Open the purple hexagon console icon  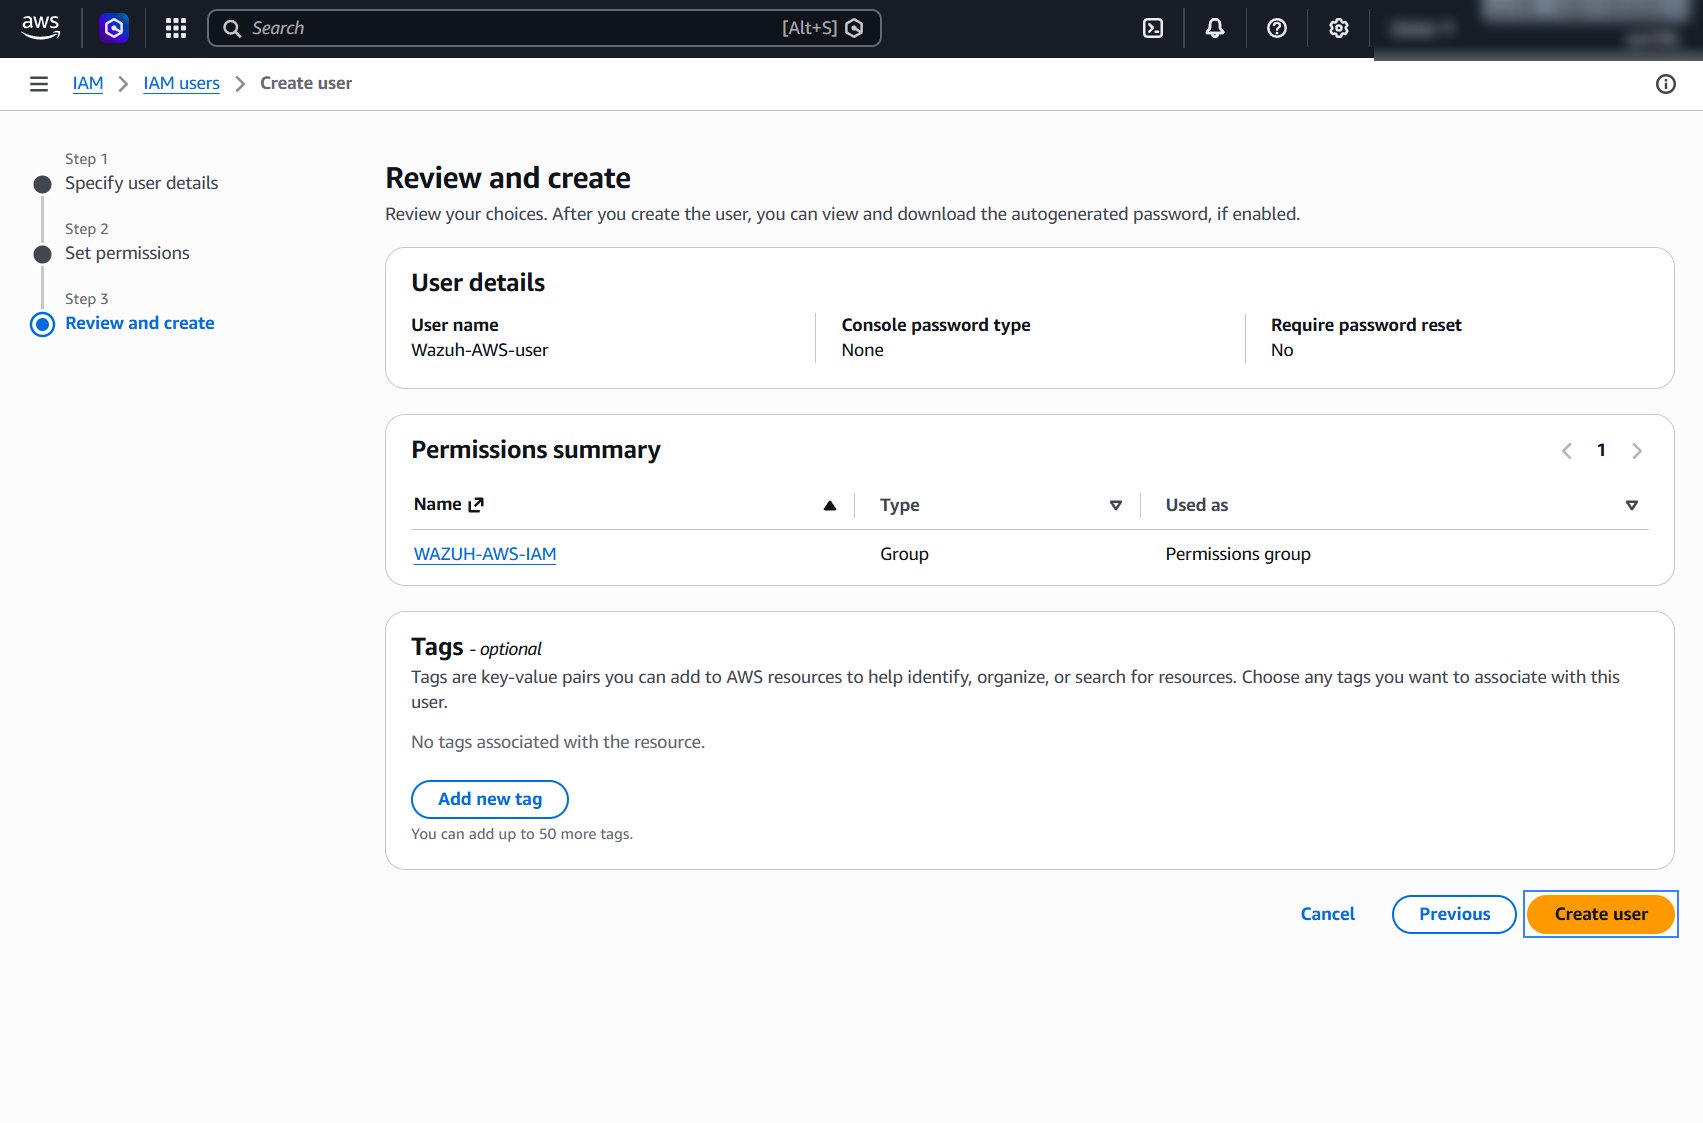[x=114, y=28]
